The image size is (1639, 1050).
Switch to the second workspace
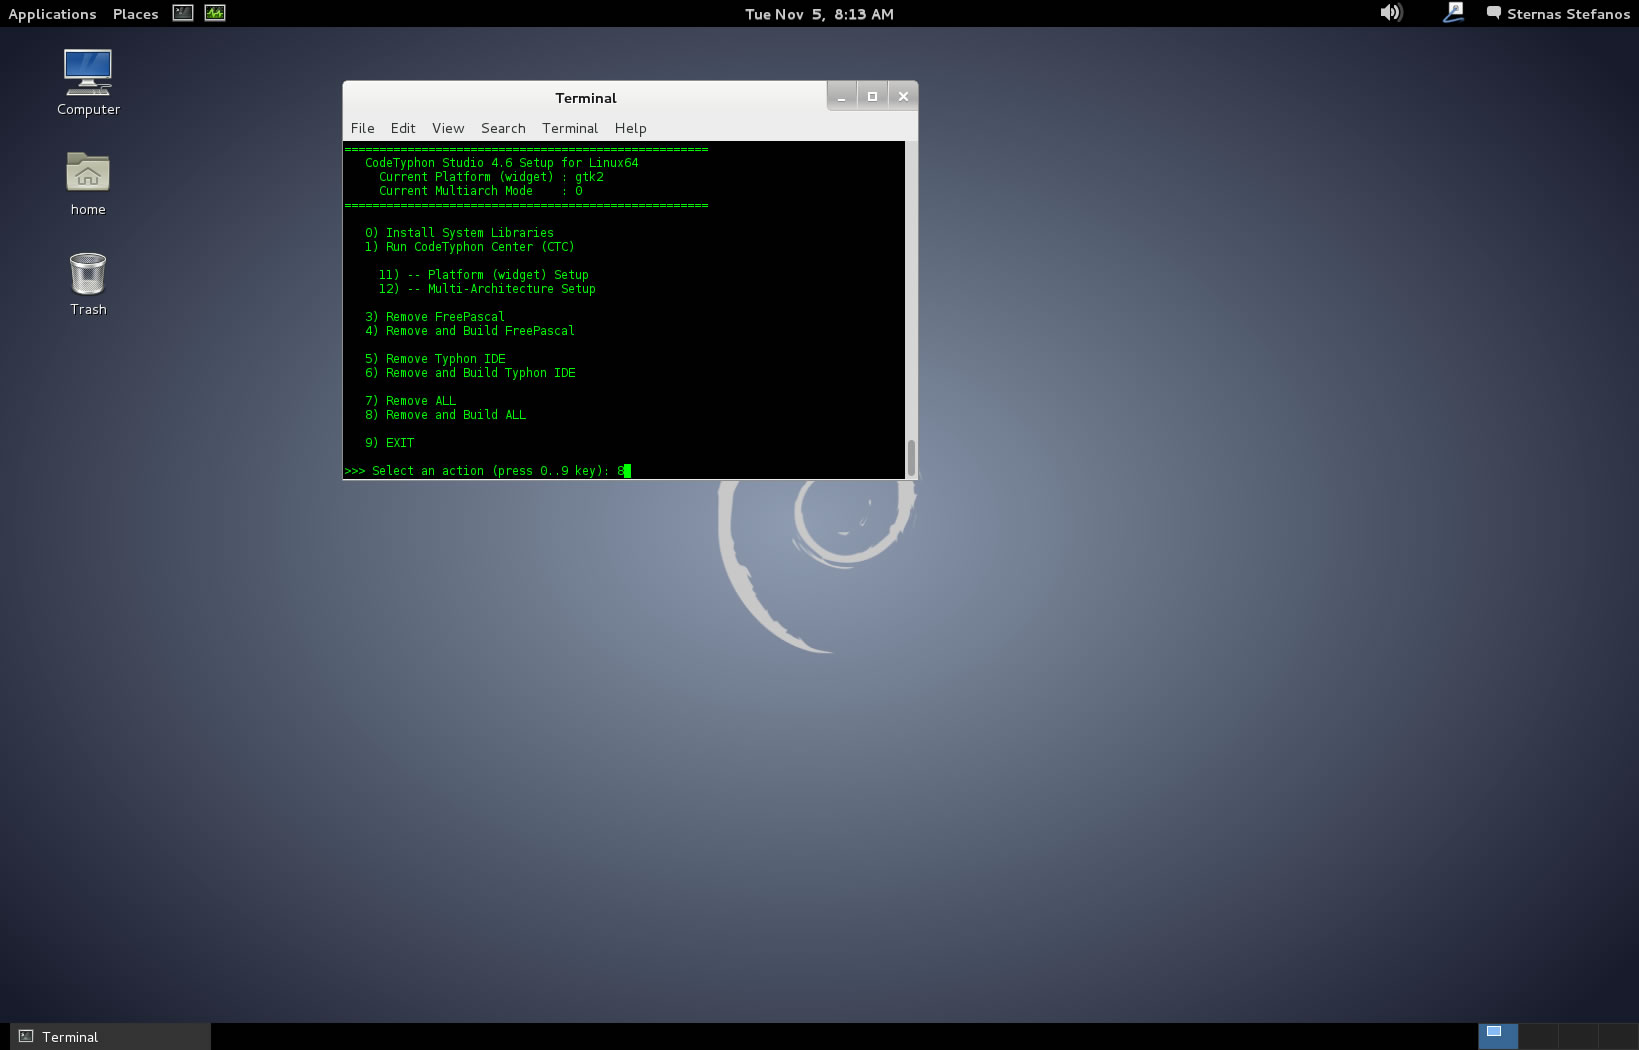(1538, 1036)
